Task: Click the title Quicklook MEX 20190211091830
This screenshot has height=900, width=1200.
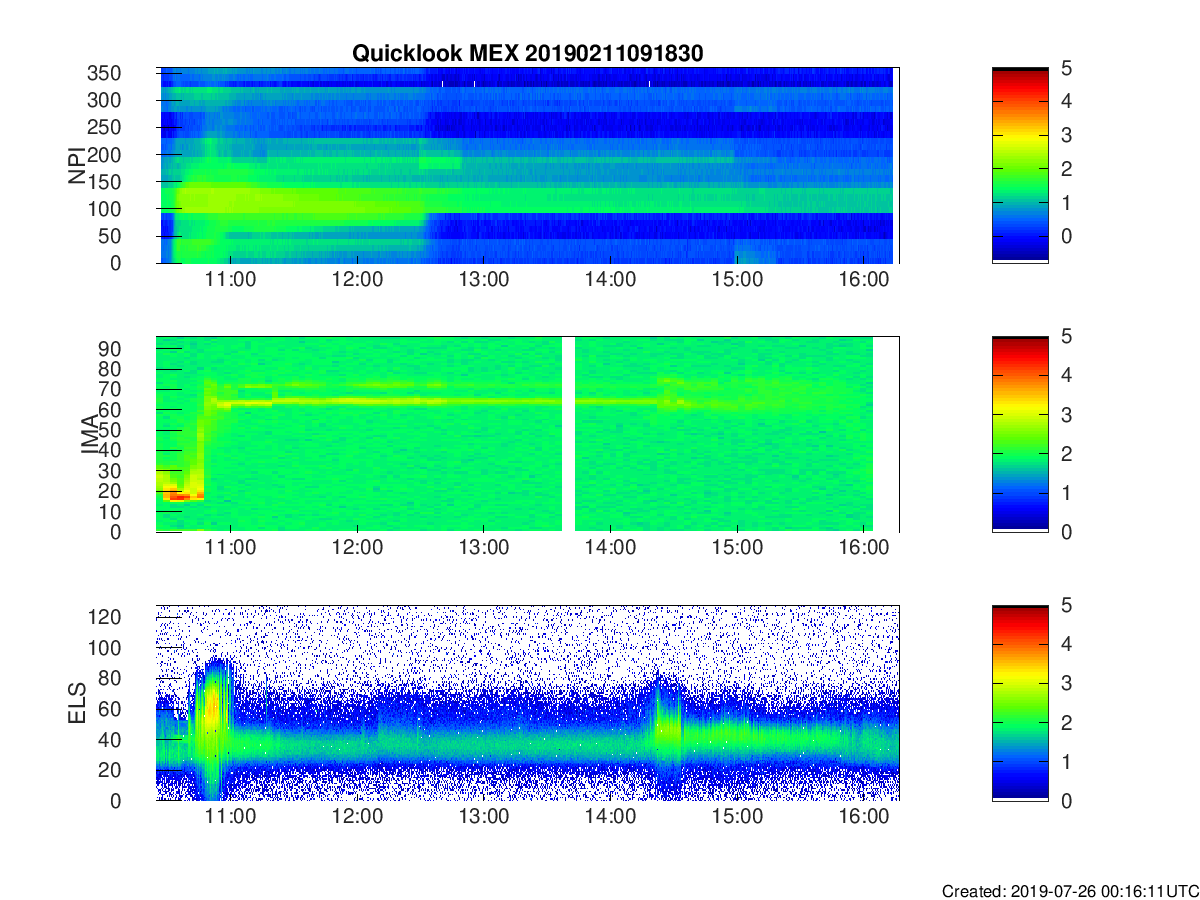Action: point(528,54)
